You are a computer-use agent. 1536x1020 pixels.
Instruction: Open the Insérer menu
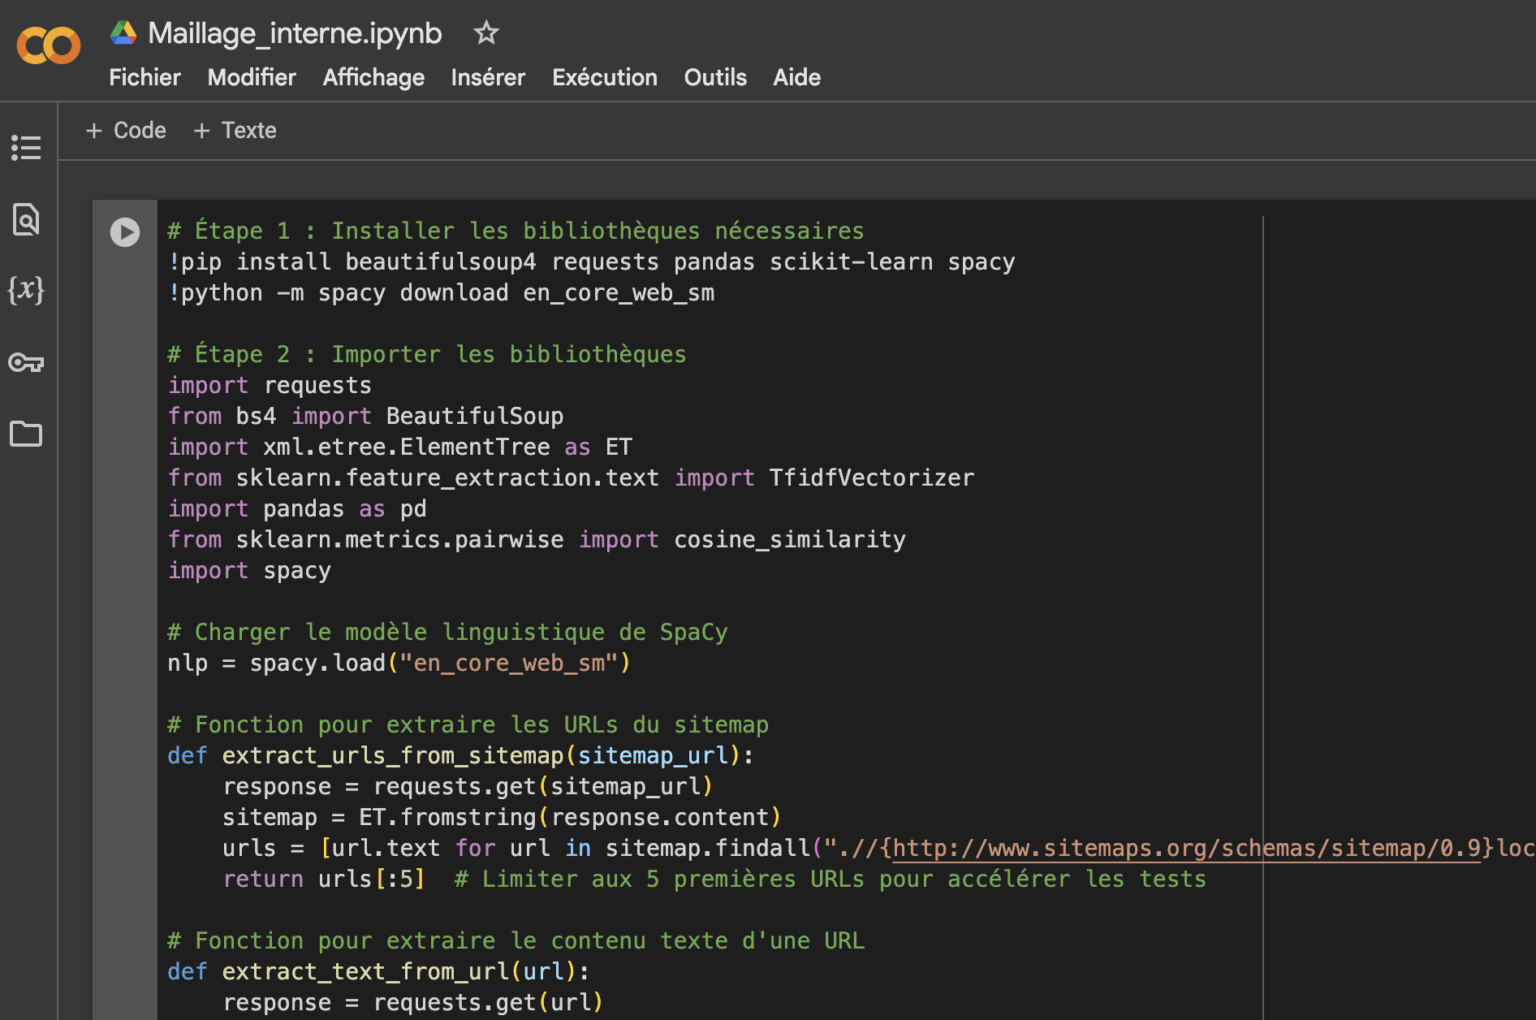click(x=487, y=77)
